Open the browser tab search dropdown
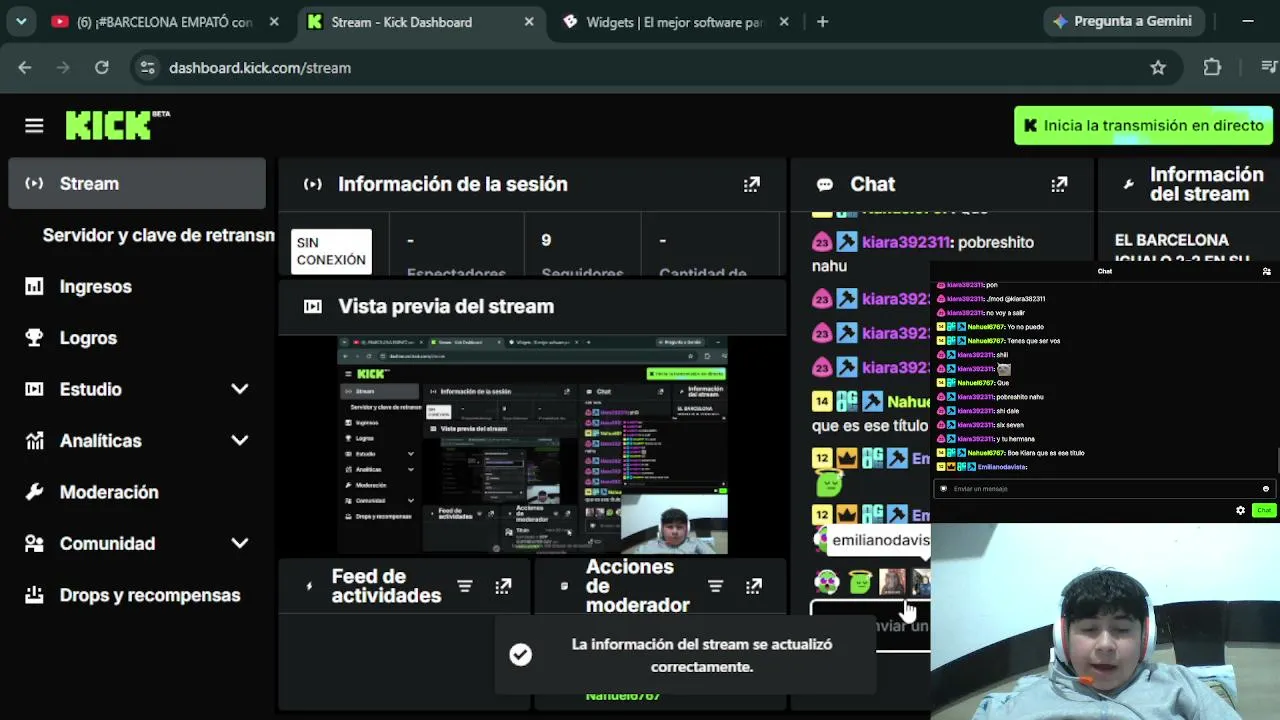 [21, 22]
